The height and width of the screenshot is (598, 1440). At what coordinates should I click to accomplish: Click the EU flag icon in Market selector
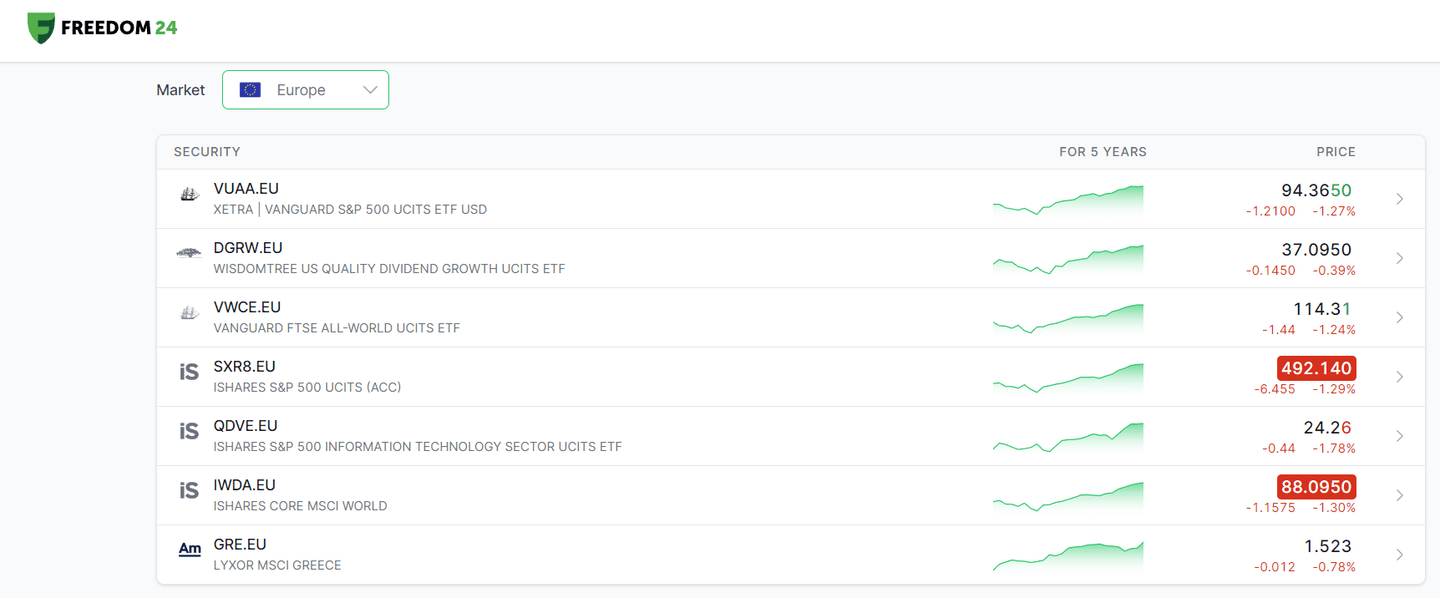pyautogui.click(x=250, y=90)
